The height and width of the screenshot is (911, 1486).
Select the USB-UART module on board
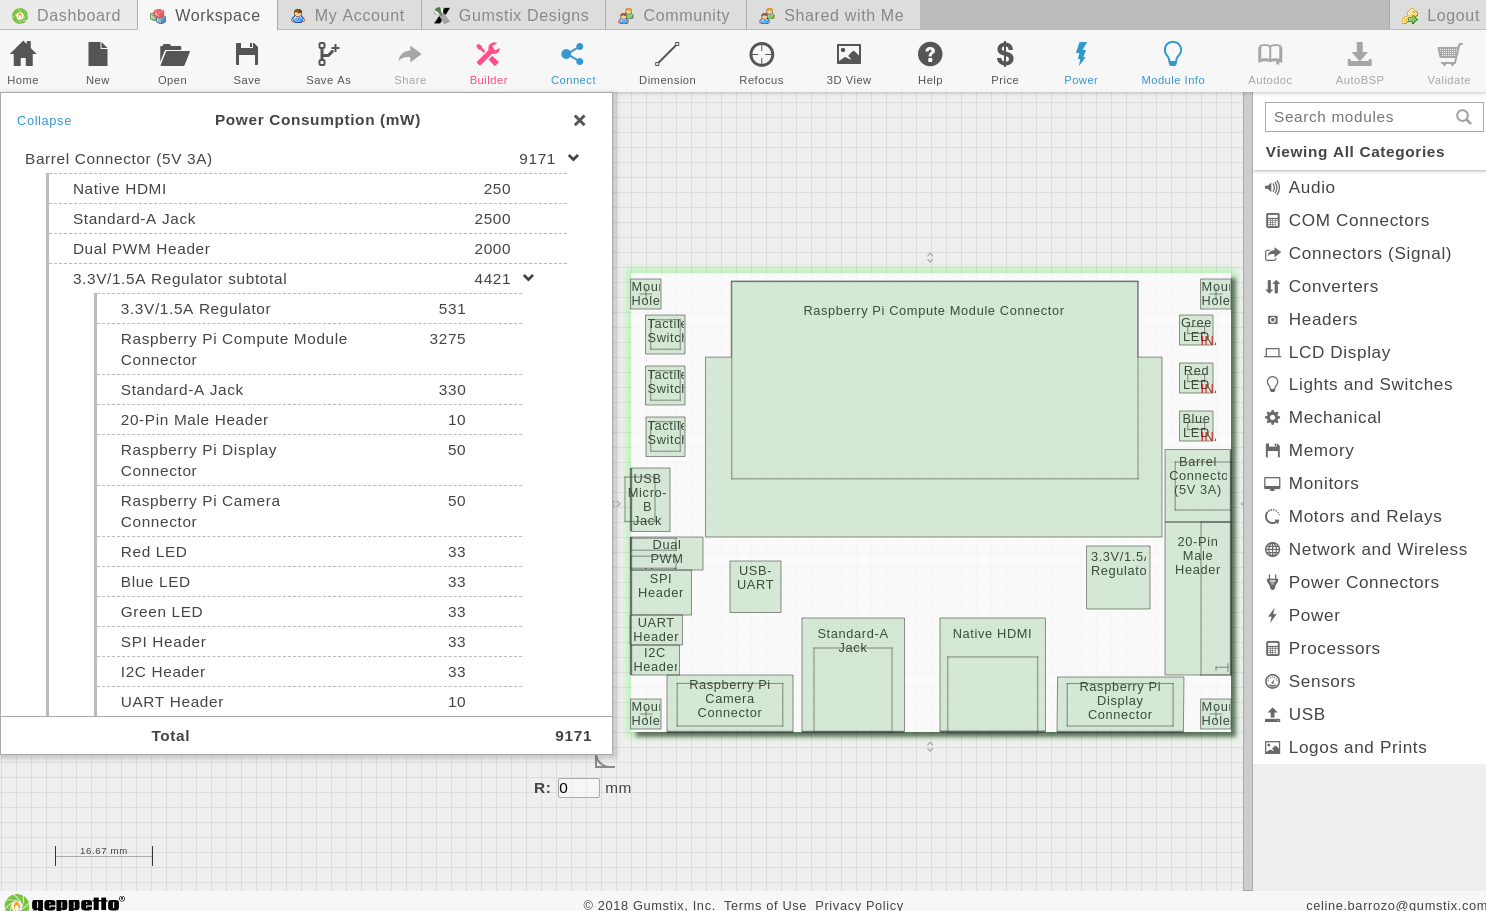755,586
